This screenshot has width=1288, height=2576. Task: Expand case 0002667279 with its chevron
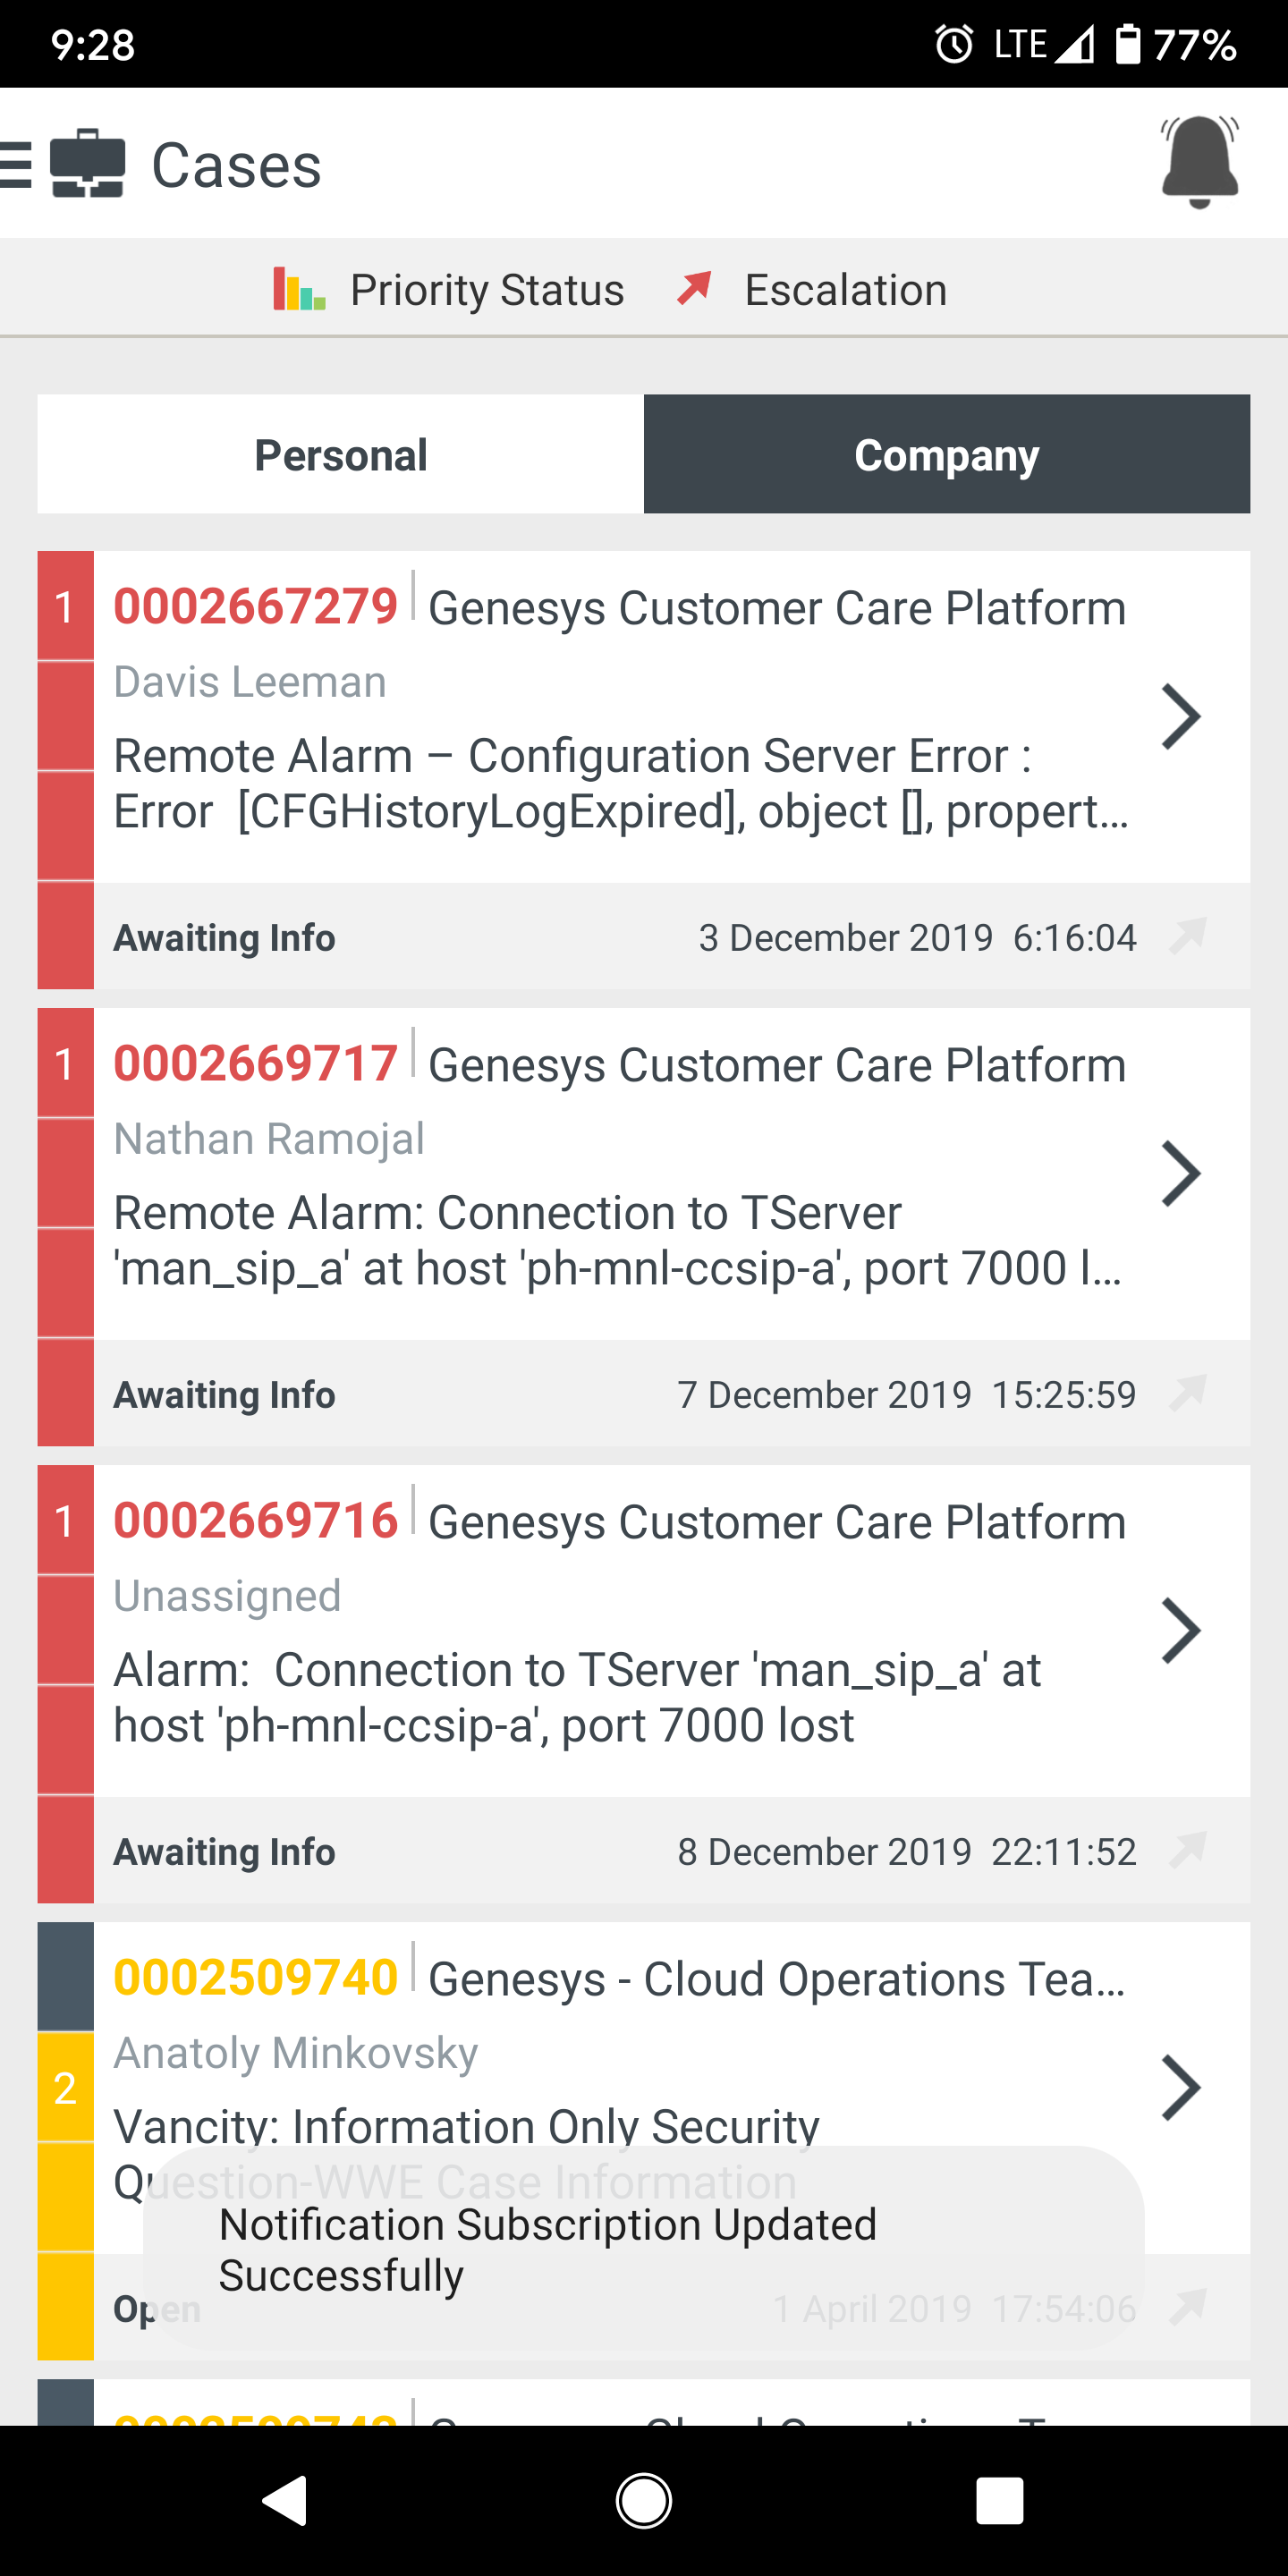(1180, 716)
